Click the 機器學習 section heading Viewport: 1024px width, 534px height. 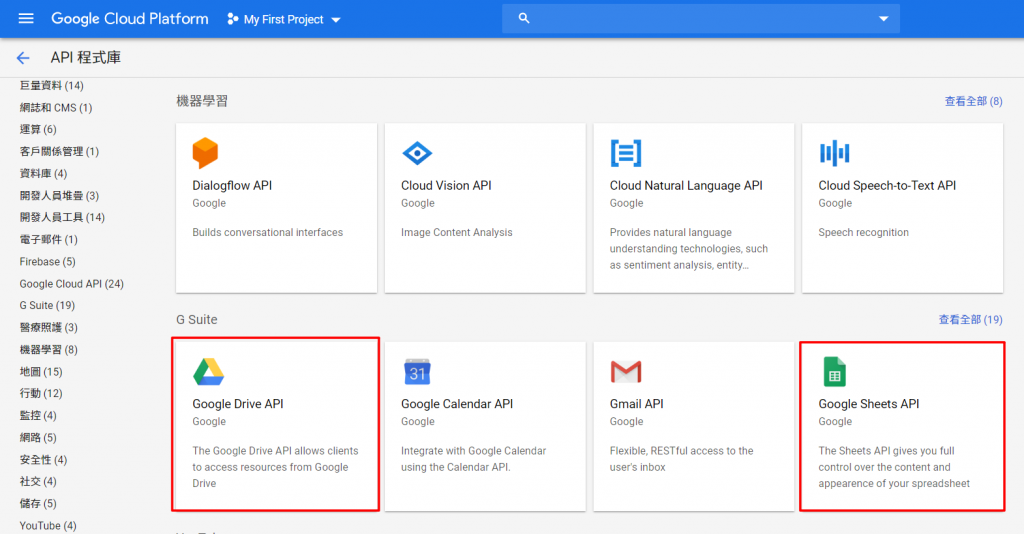202,101
